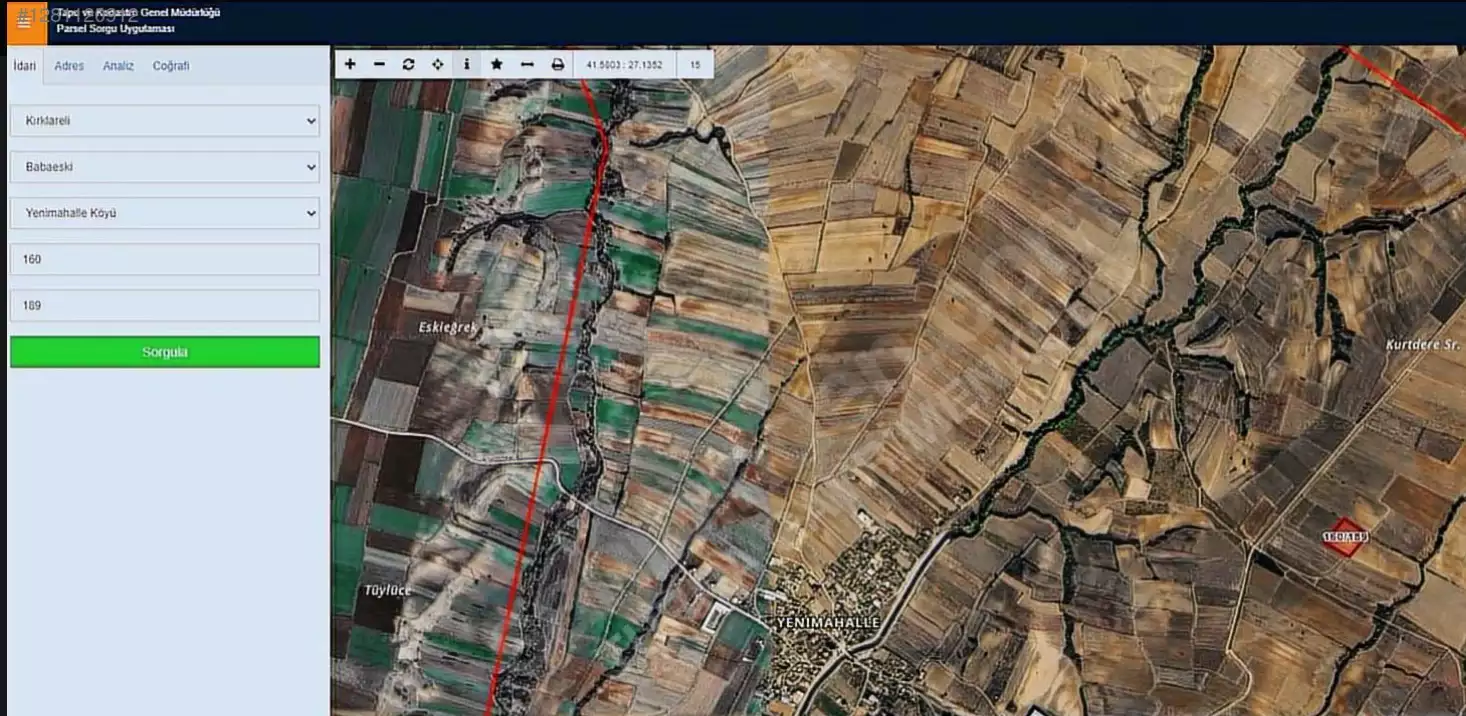Click the crosshair locate icon
Screen dimensions: 1466x716
pos(437,64)
